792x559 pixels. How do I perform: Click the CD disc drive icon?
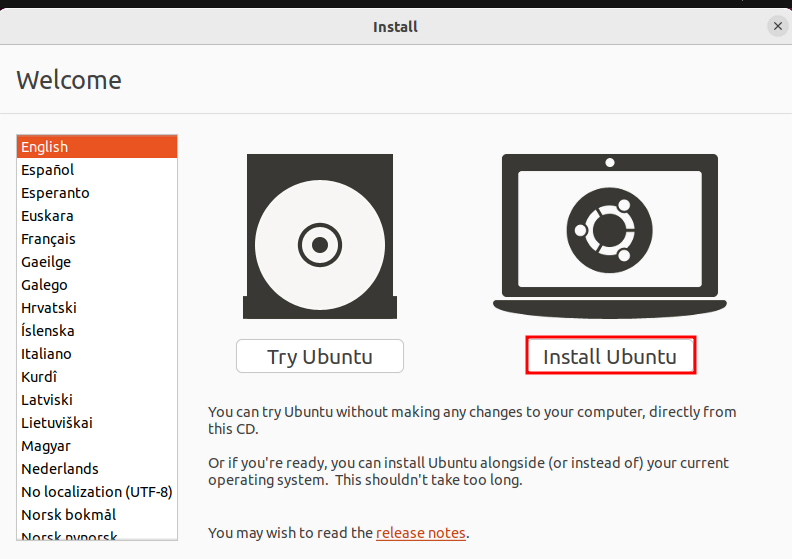319,237
